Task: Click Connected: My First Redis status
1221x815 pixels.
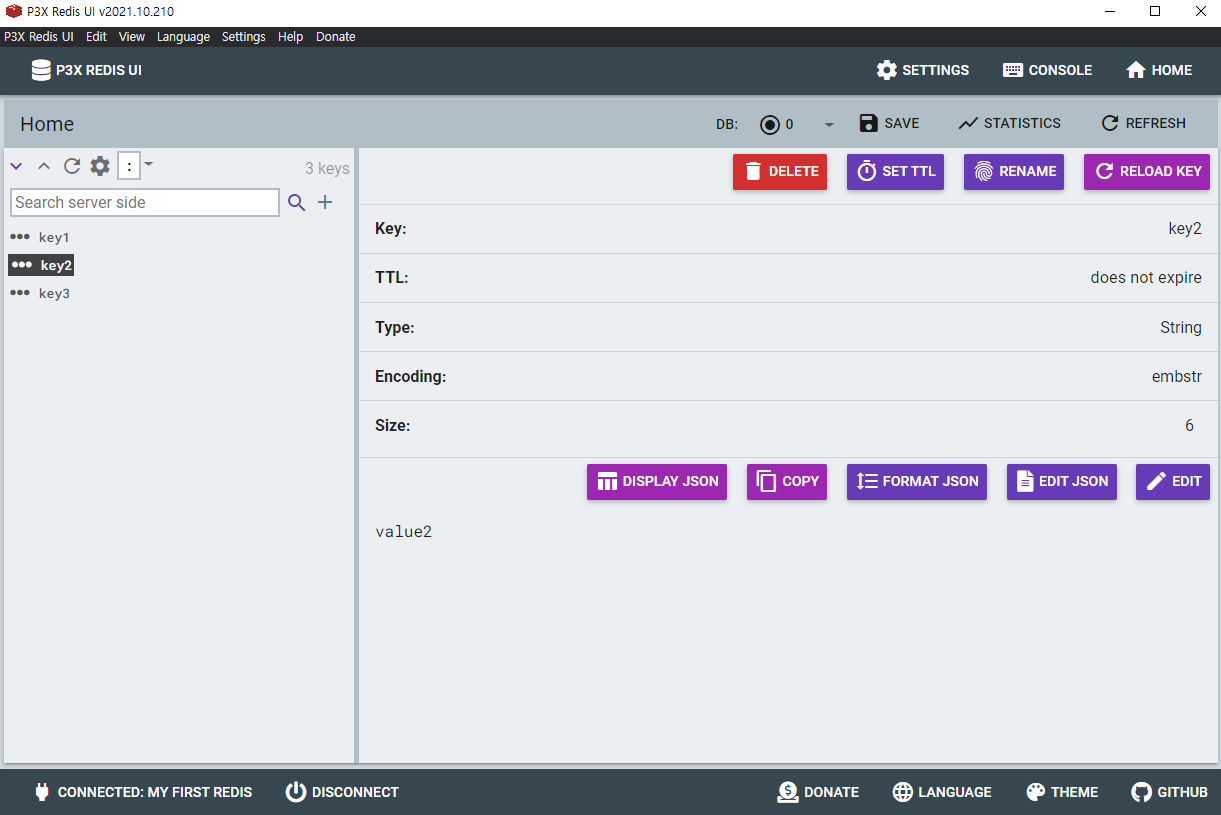Action: tap(143, 792)
